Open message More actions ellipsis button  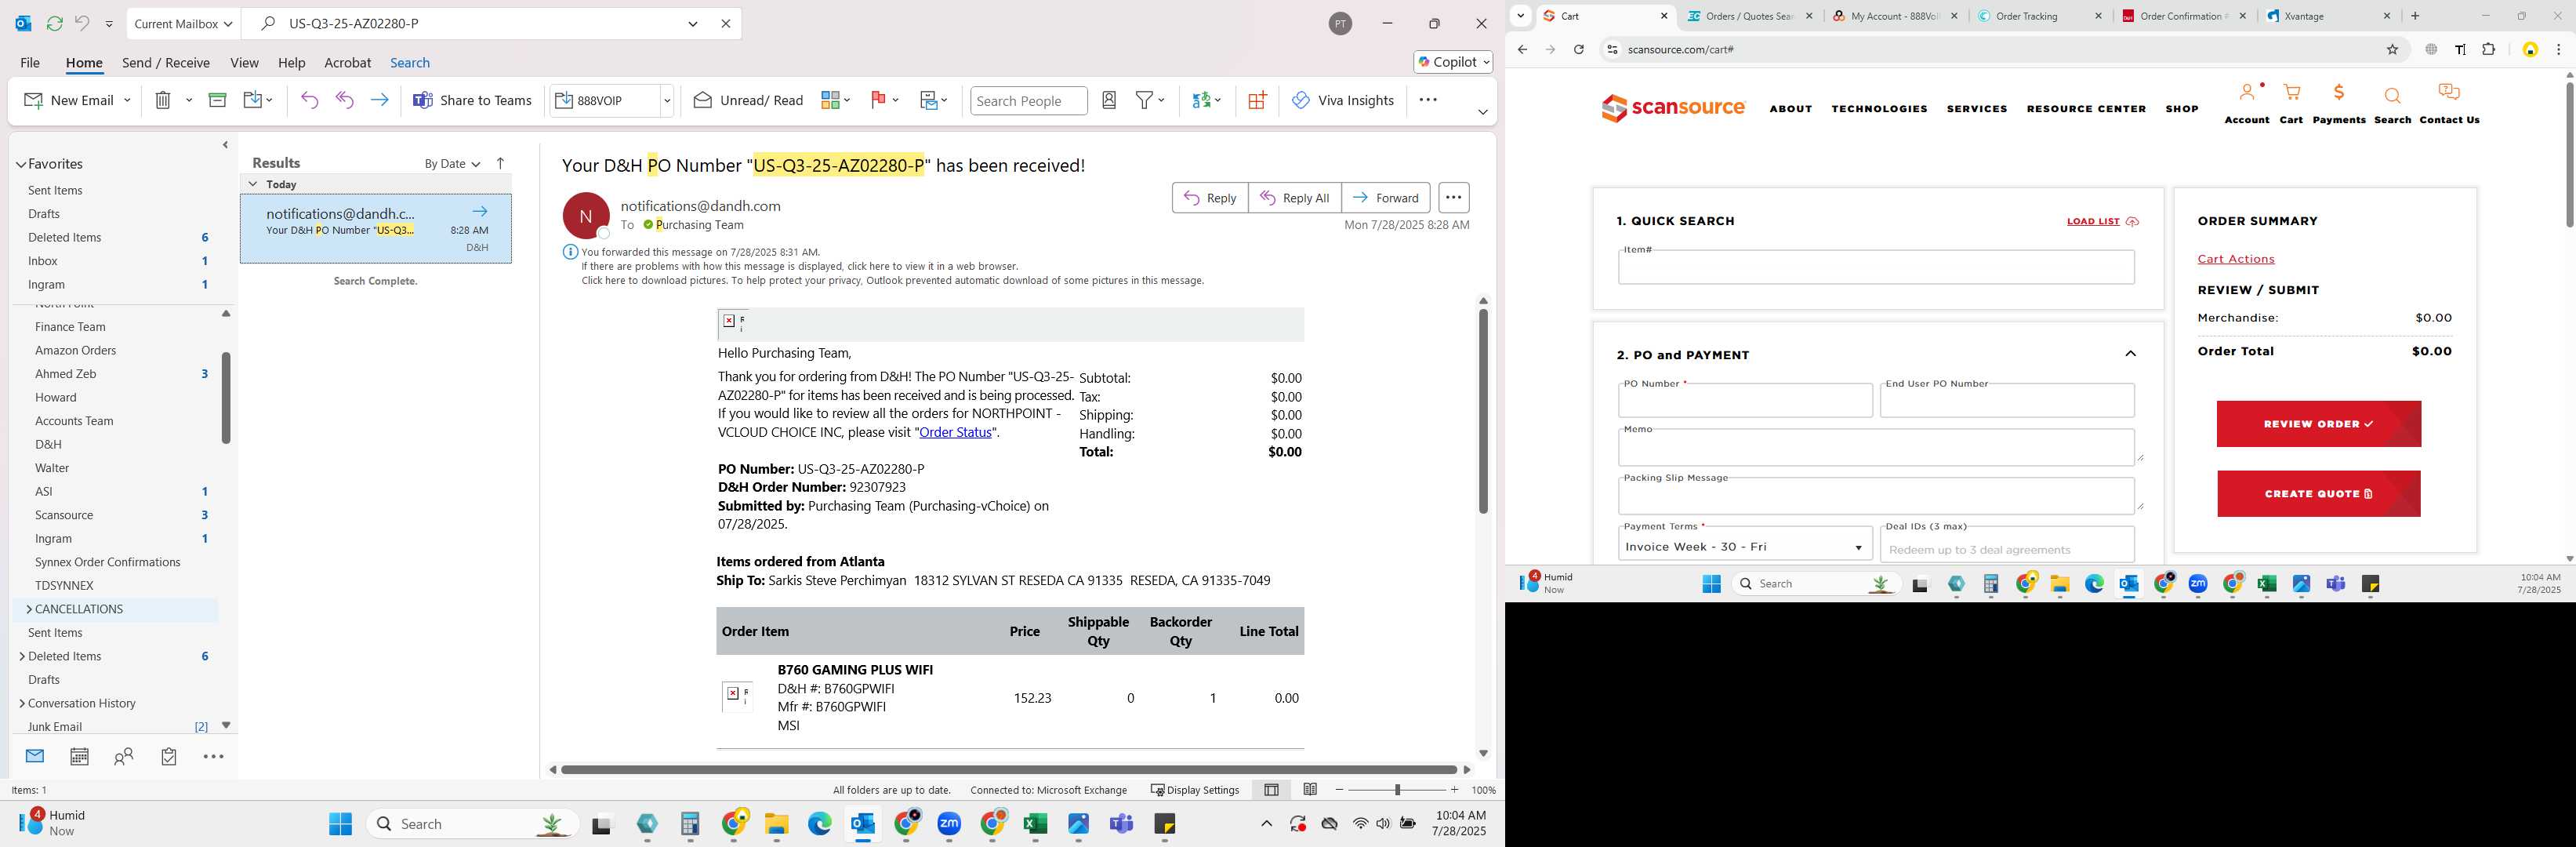point(1453,197)
